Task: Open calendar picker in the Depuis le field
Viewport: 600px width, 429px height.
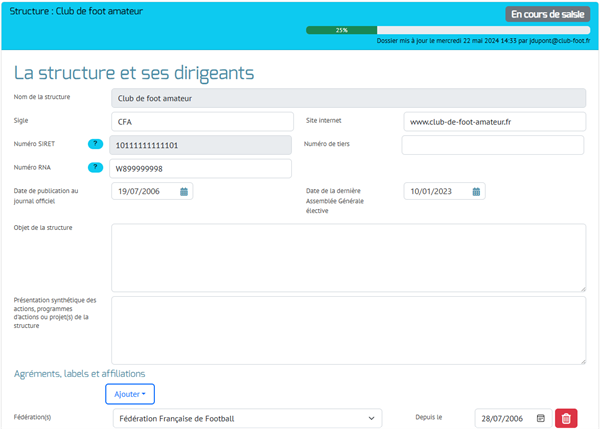Action: click(x=541, y=418)
